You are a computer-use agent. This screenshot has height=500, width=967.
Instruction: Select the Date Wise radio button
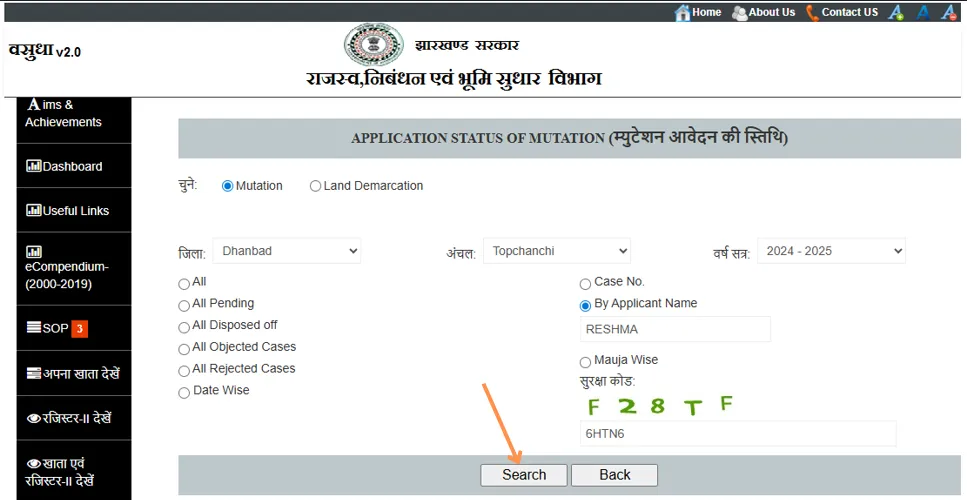coord(184,393)
